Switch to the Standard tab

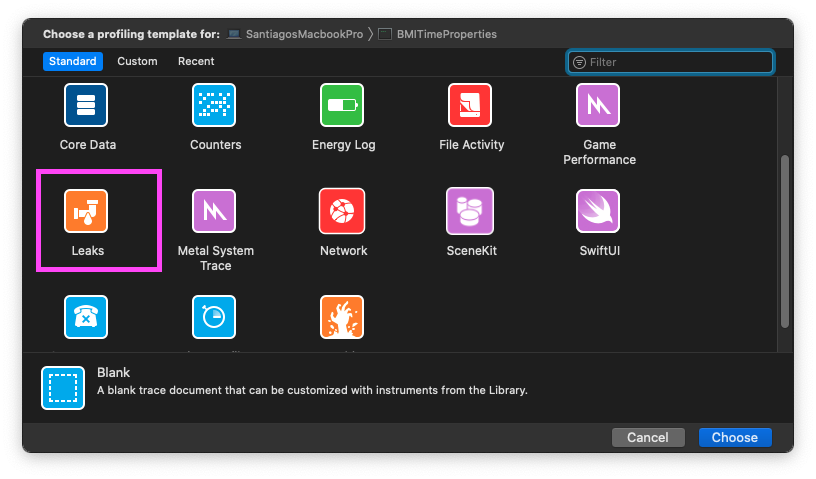[72, 61]
